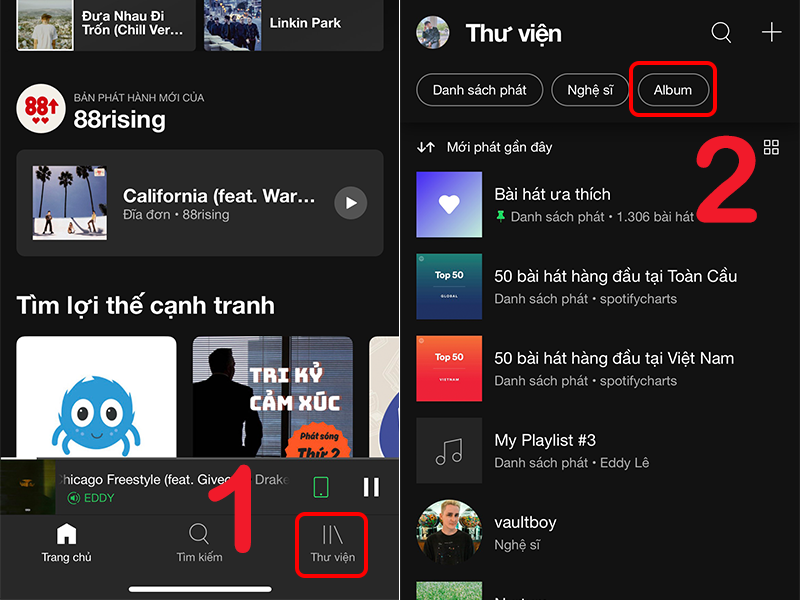Tap the plus icon to create playlist
Viewport: 800px width, 600px height.
click(771, 32)
